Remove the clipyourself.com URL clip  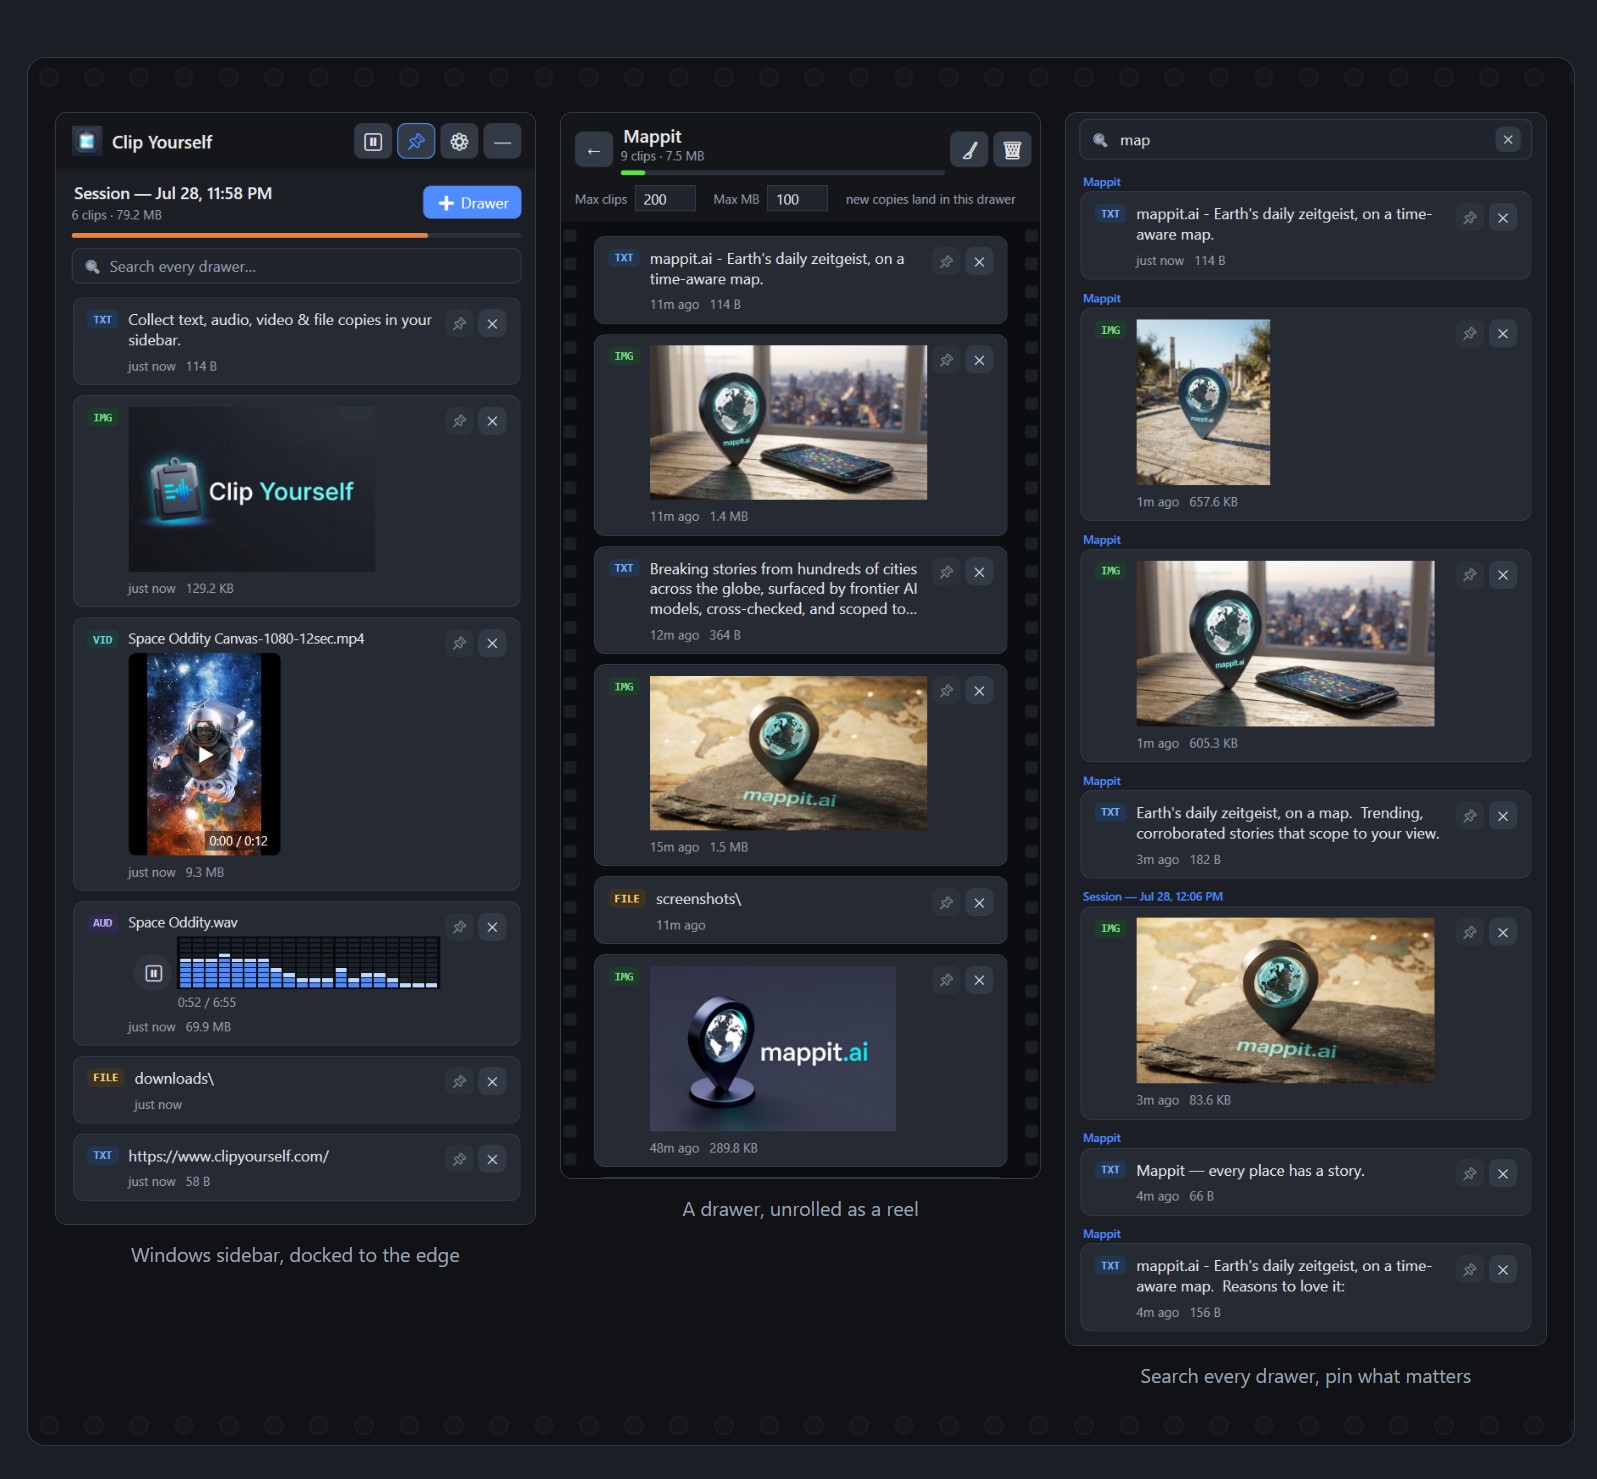pos(492,1159)
